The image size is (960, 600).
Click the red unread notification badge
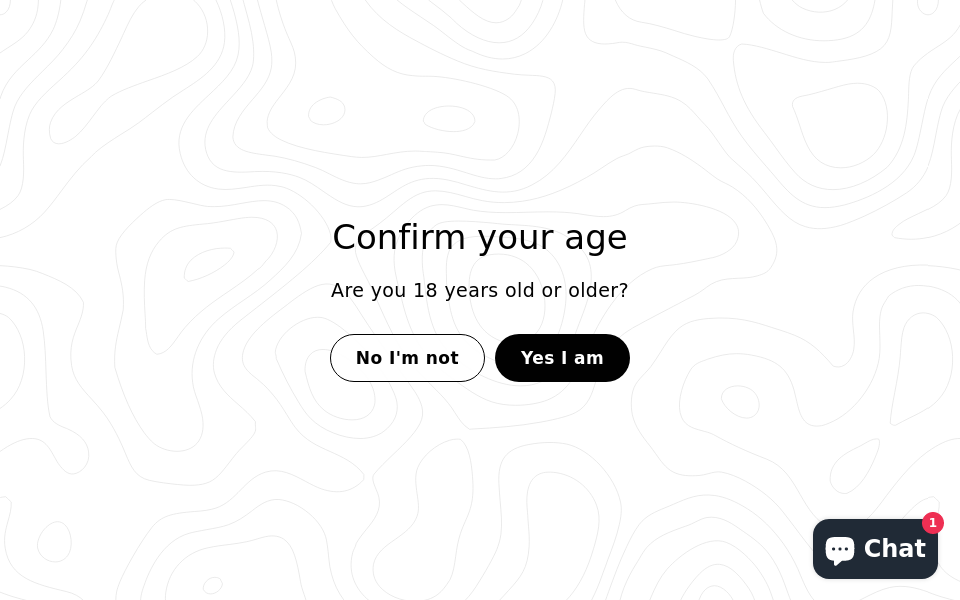933,523
